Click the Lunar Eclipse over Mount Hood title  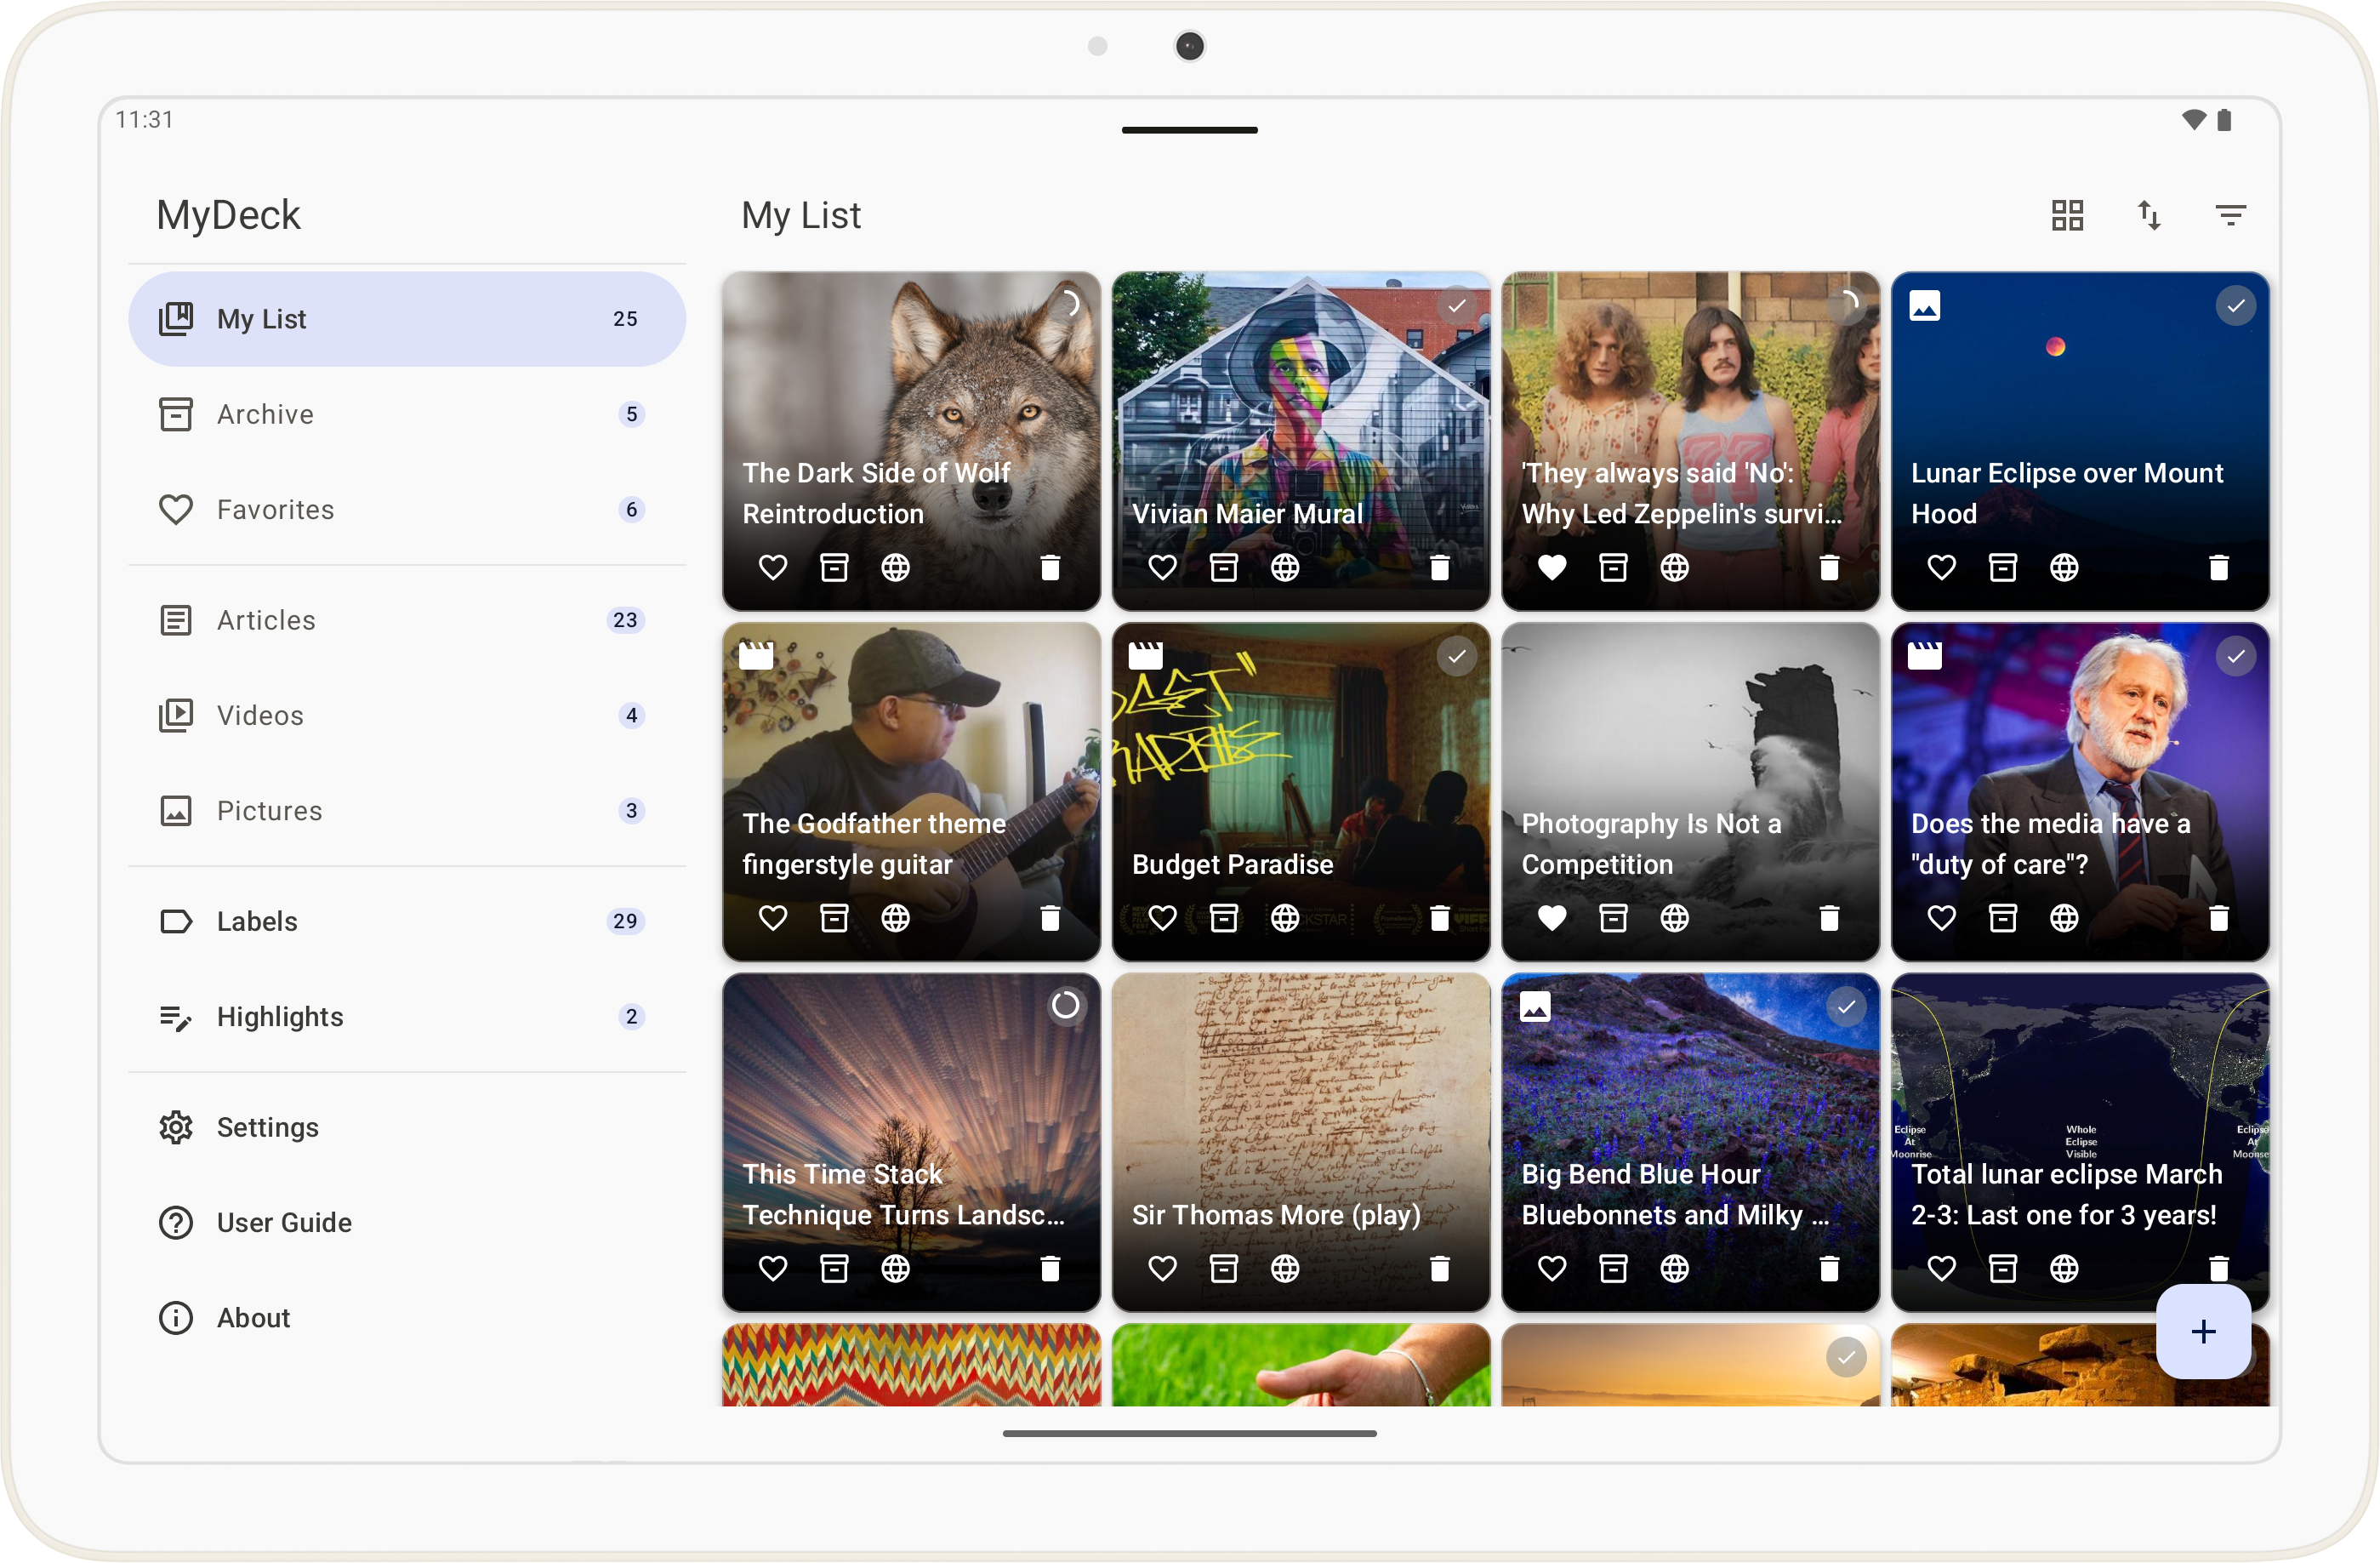pyautogui.click(x=2066, y=493)
